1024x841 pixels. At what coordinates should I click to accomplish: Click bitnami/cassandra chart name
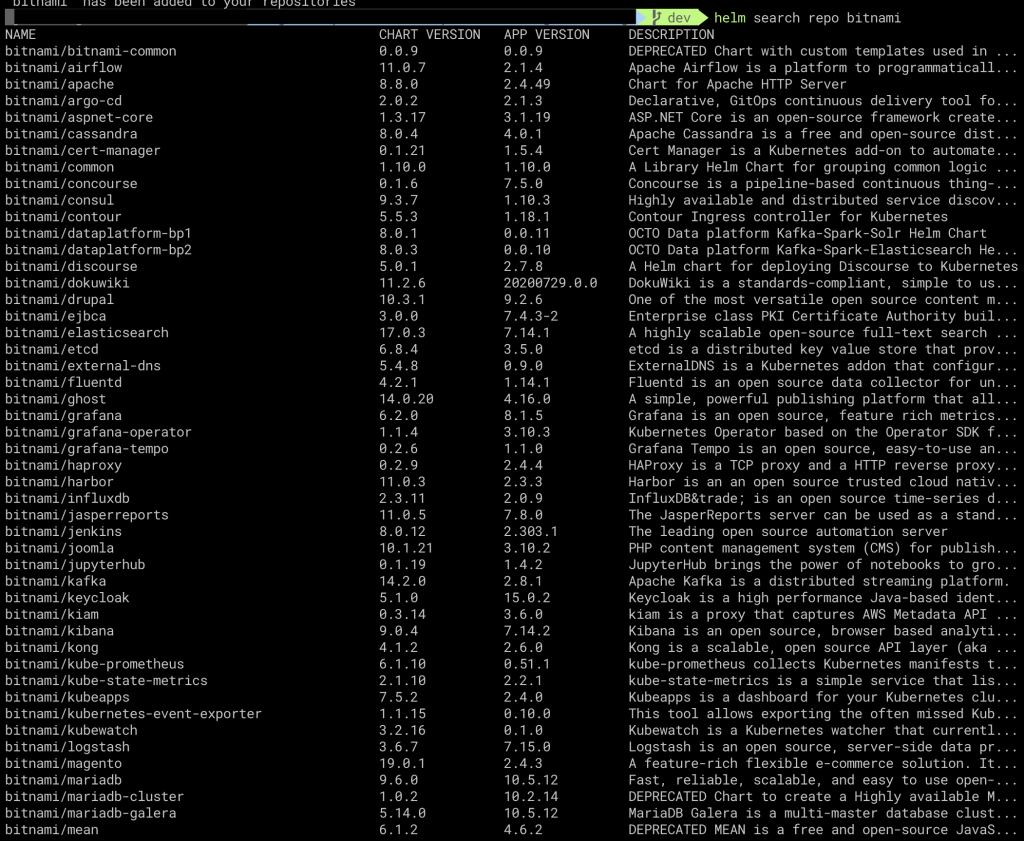pos(71,134)
